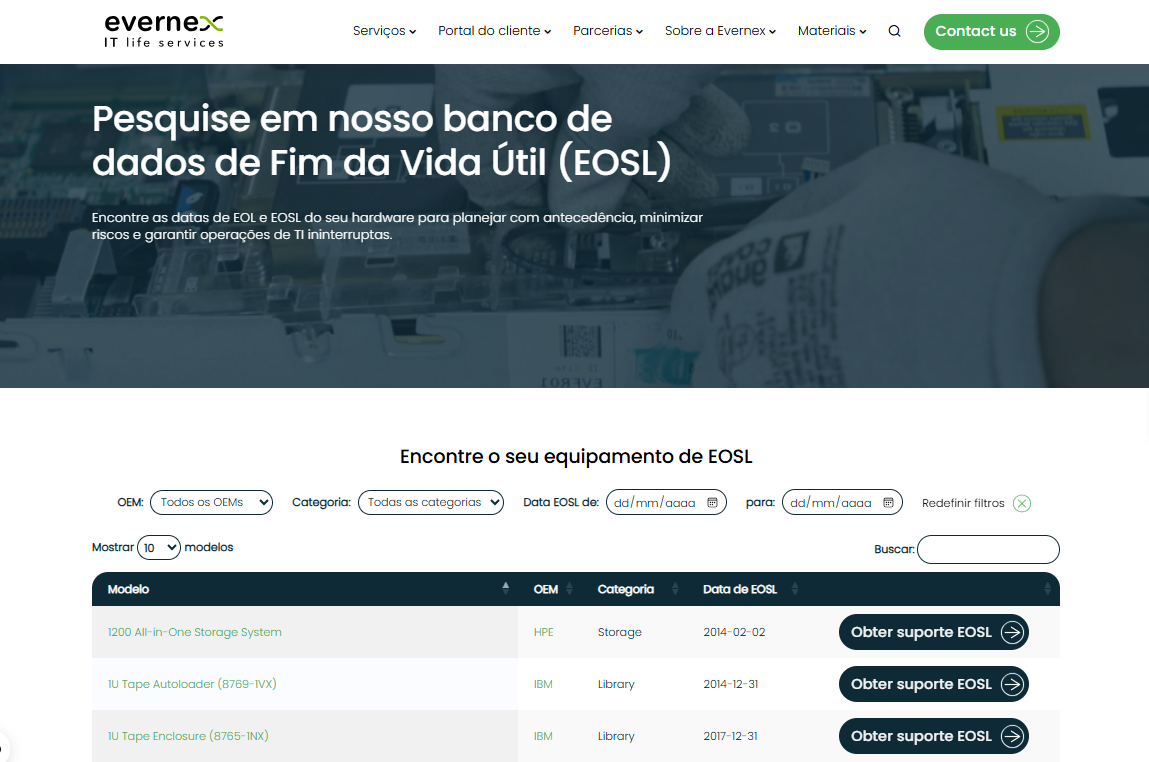Click the Data de EOSL header text
Screen dimensions: 1149x762
739,589
